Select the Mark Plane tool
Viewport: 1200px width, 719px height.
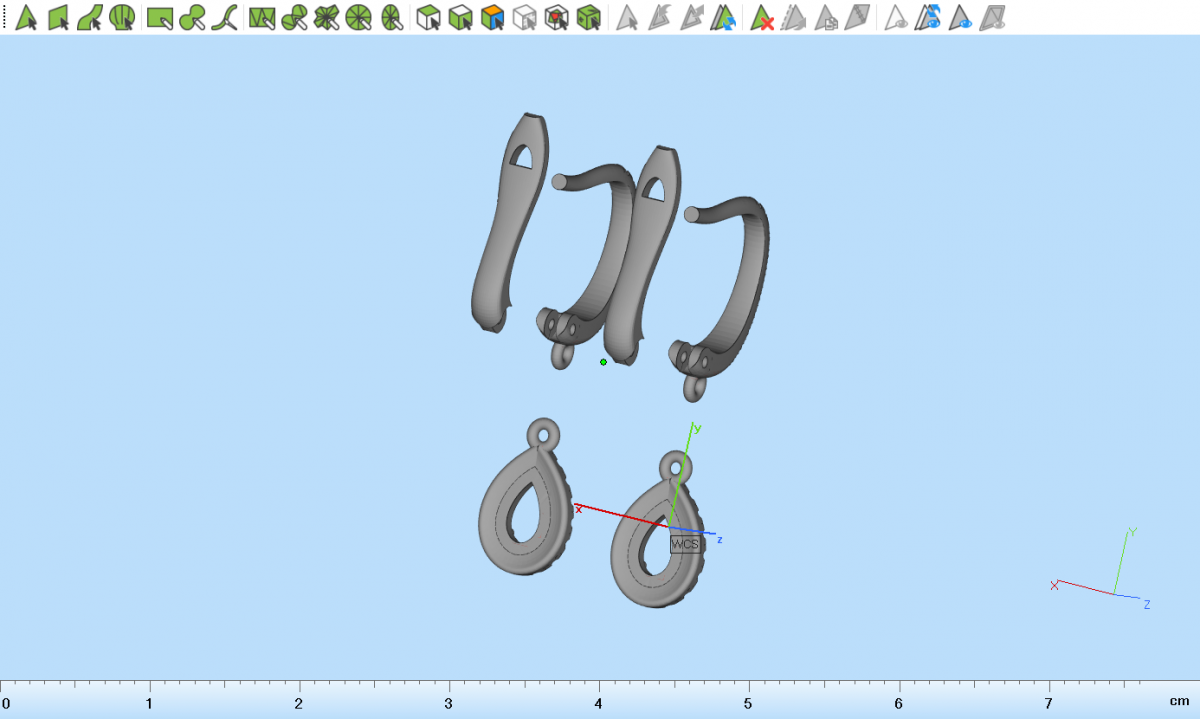[x=58, y=17]
